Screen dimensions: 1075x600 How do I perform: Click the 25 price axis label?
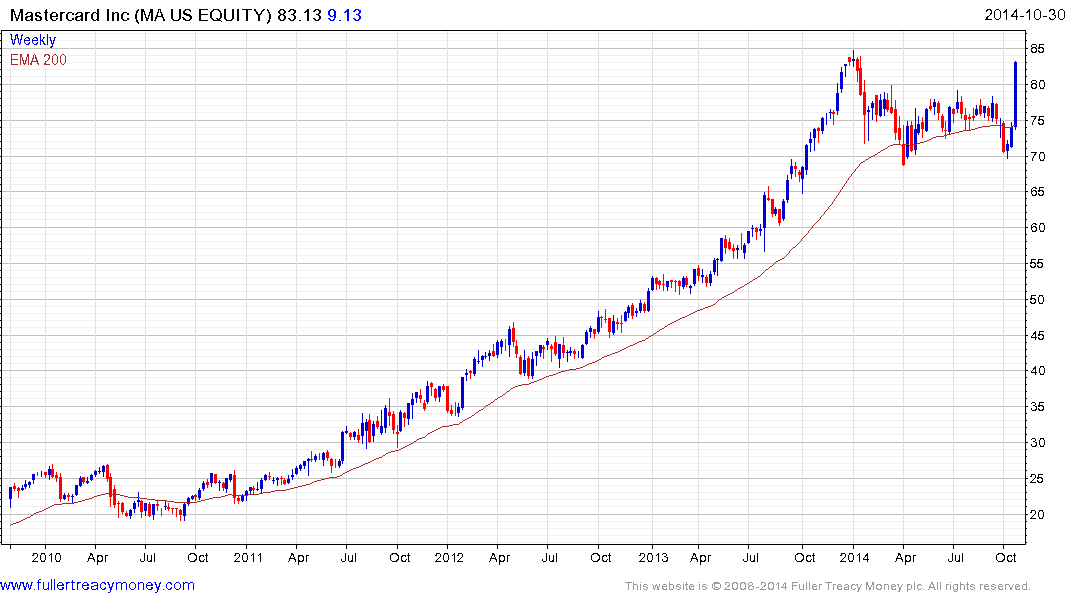pos(1037,479)
